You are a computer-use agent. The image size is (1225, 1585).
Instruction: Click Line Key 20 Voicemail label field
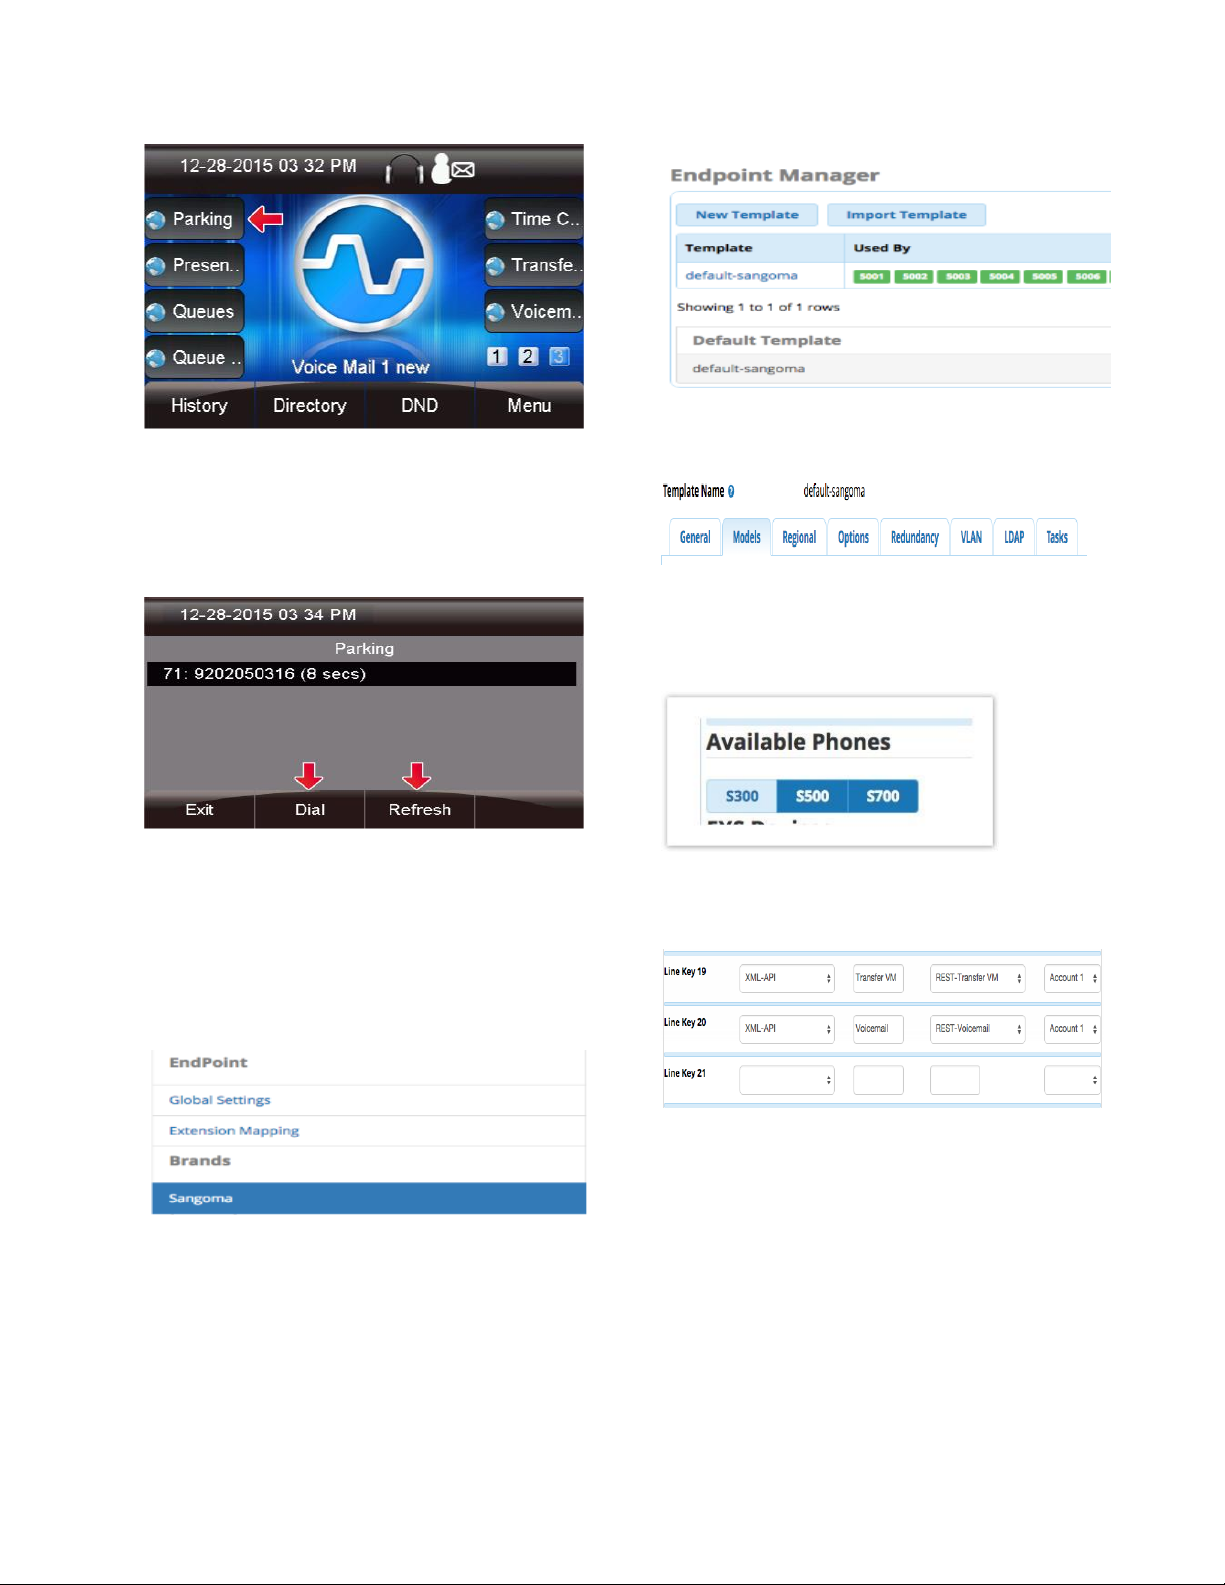coord(878,1029)
